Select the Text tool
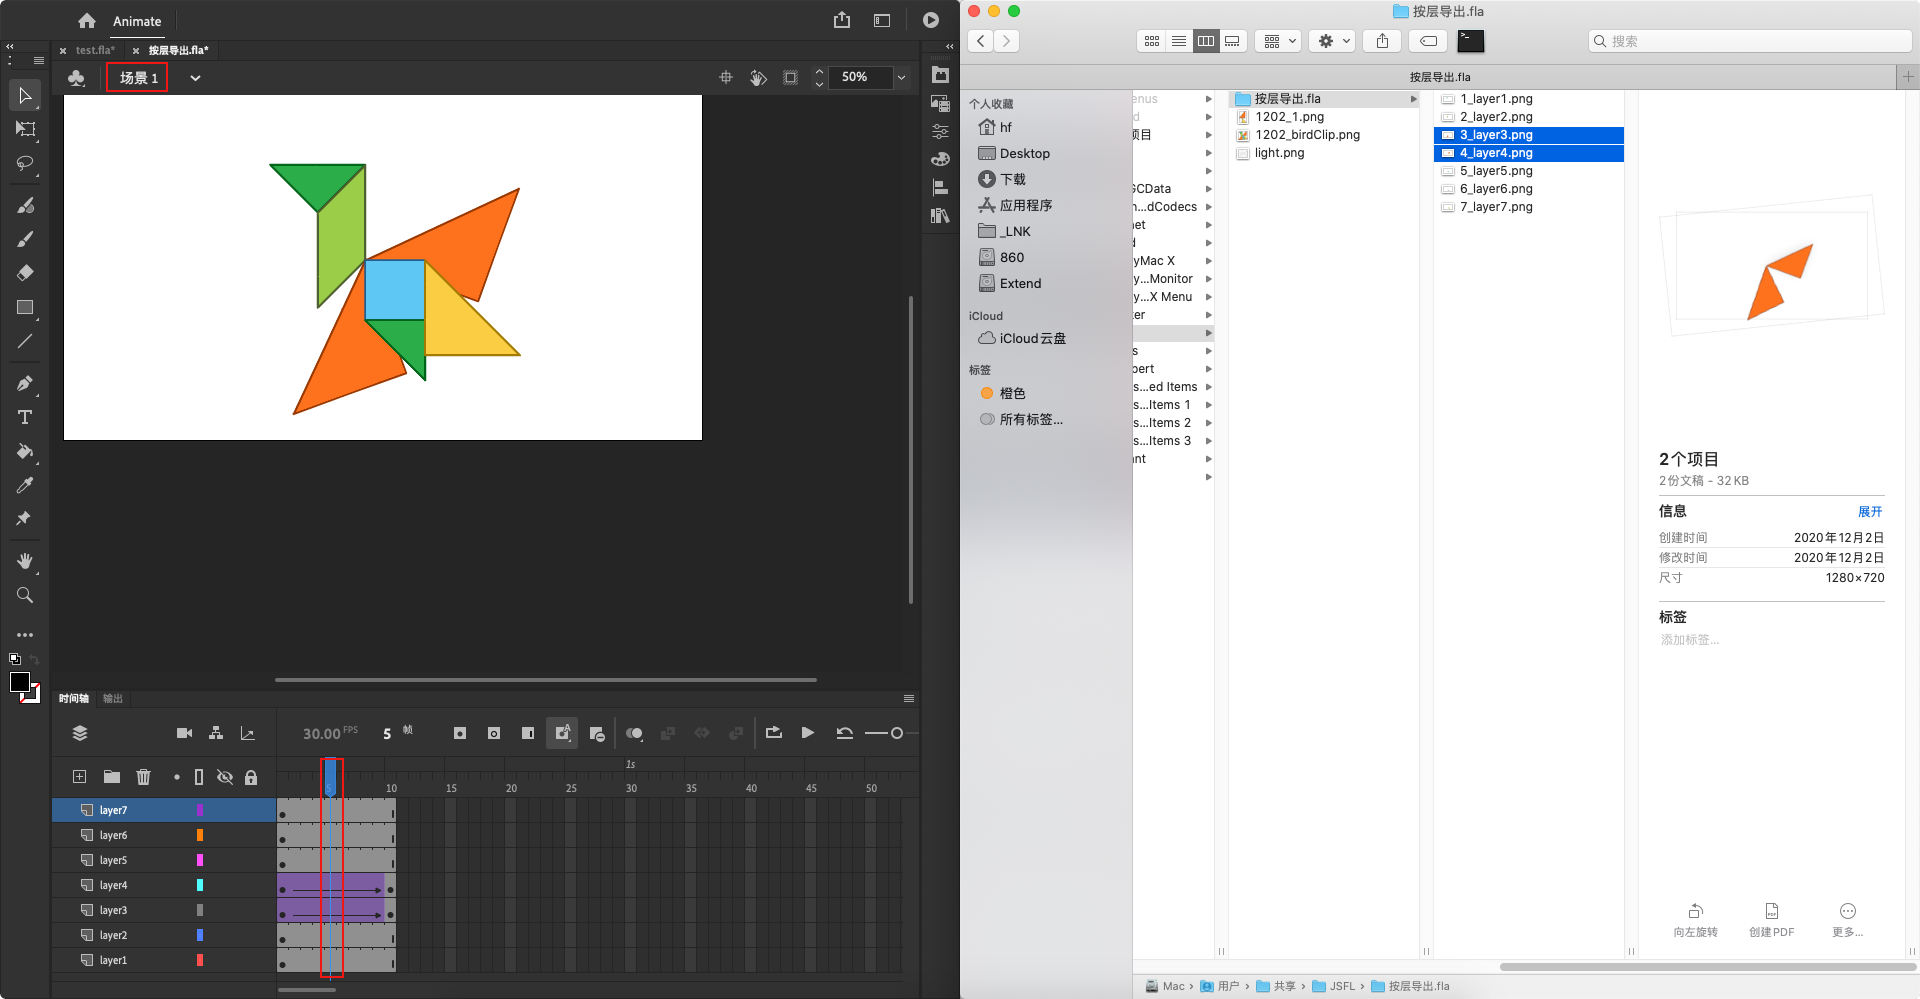Image resolution: width=1920 pixels, height=999 pixels. click(x=25, y=417)
